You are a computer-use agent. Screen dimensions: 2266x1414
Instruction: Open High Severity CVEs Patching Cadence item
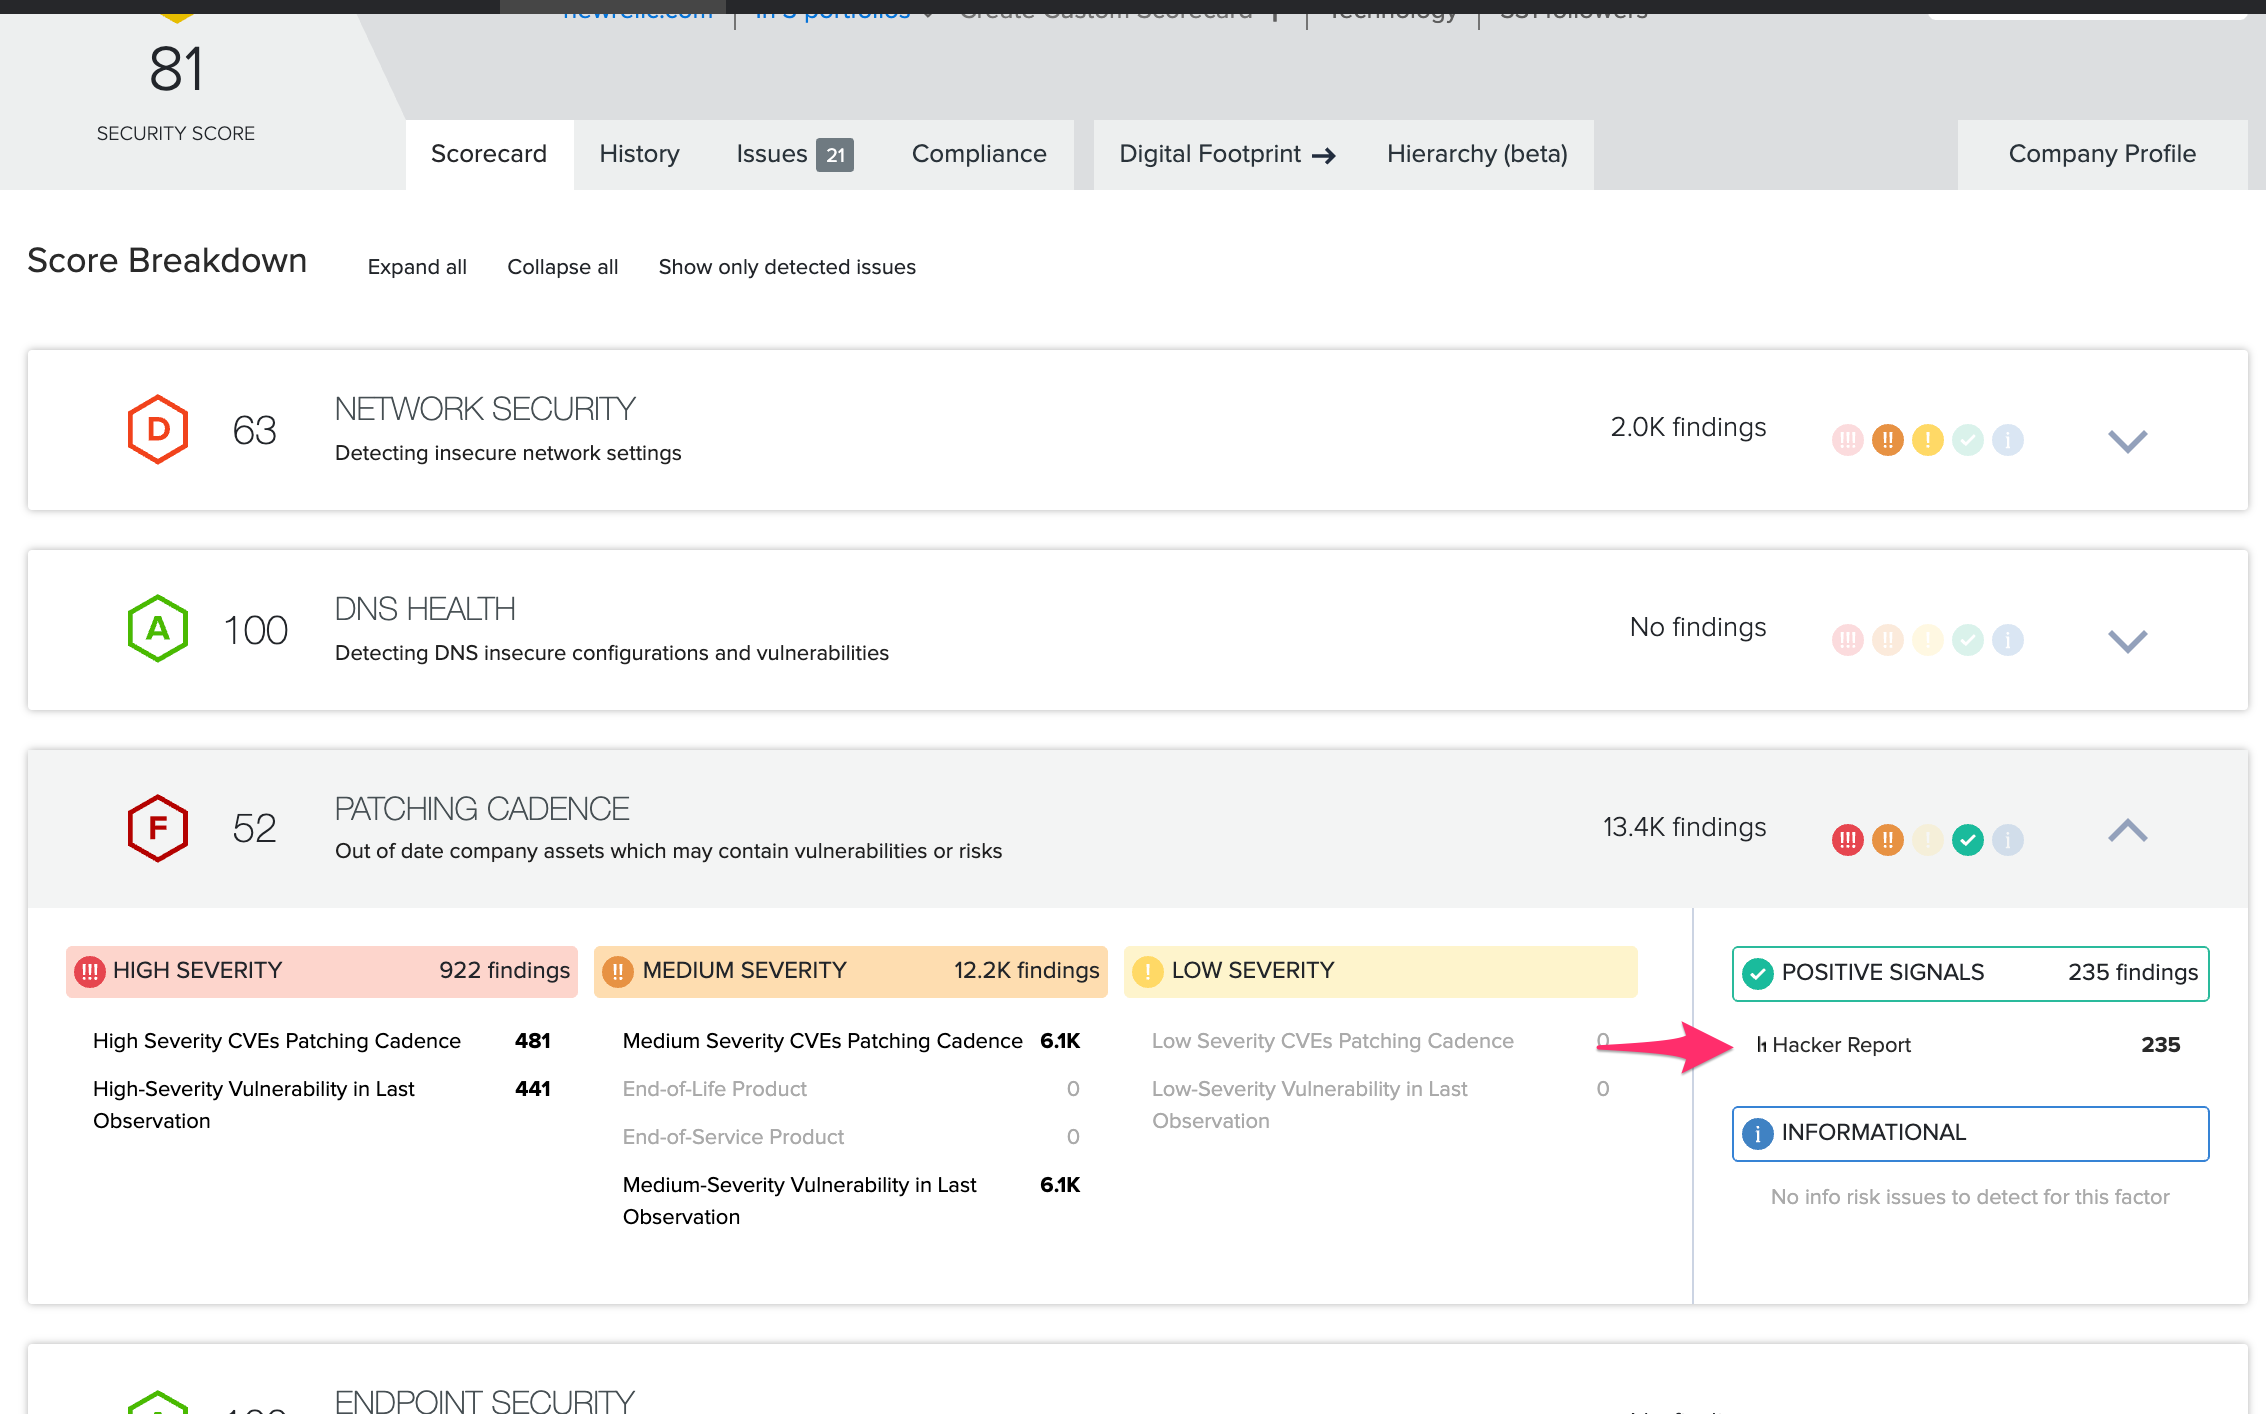click(277, 1041)
